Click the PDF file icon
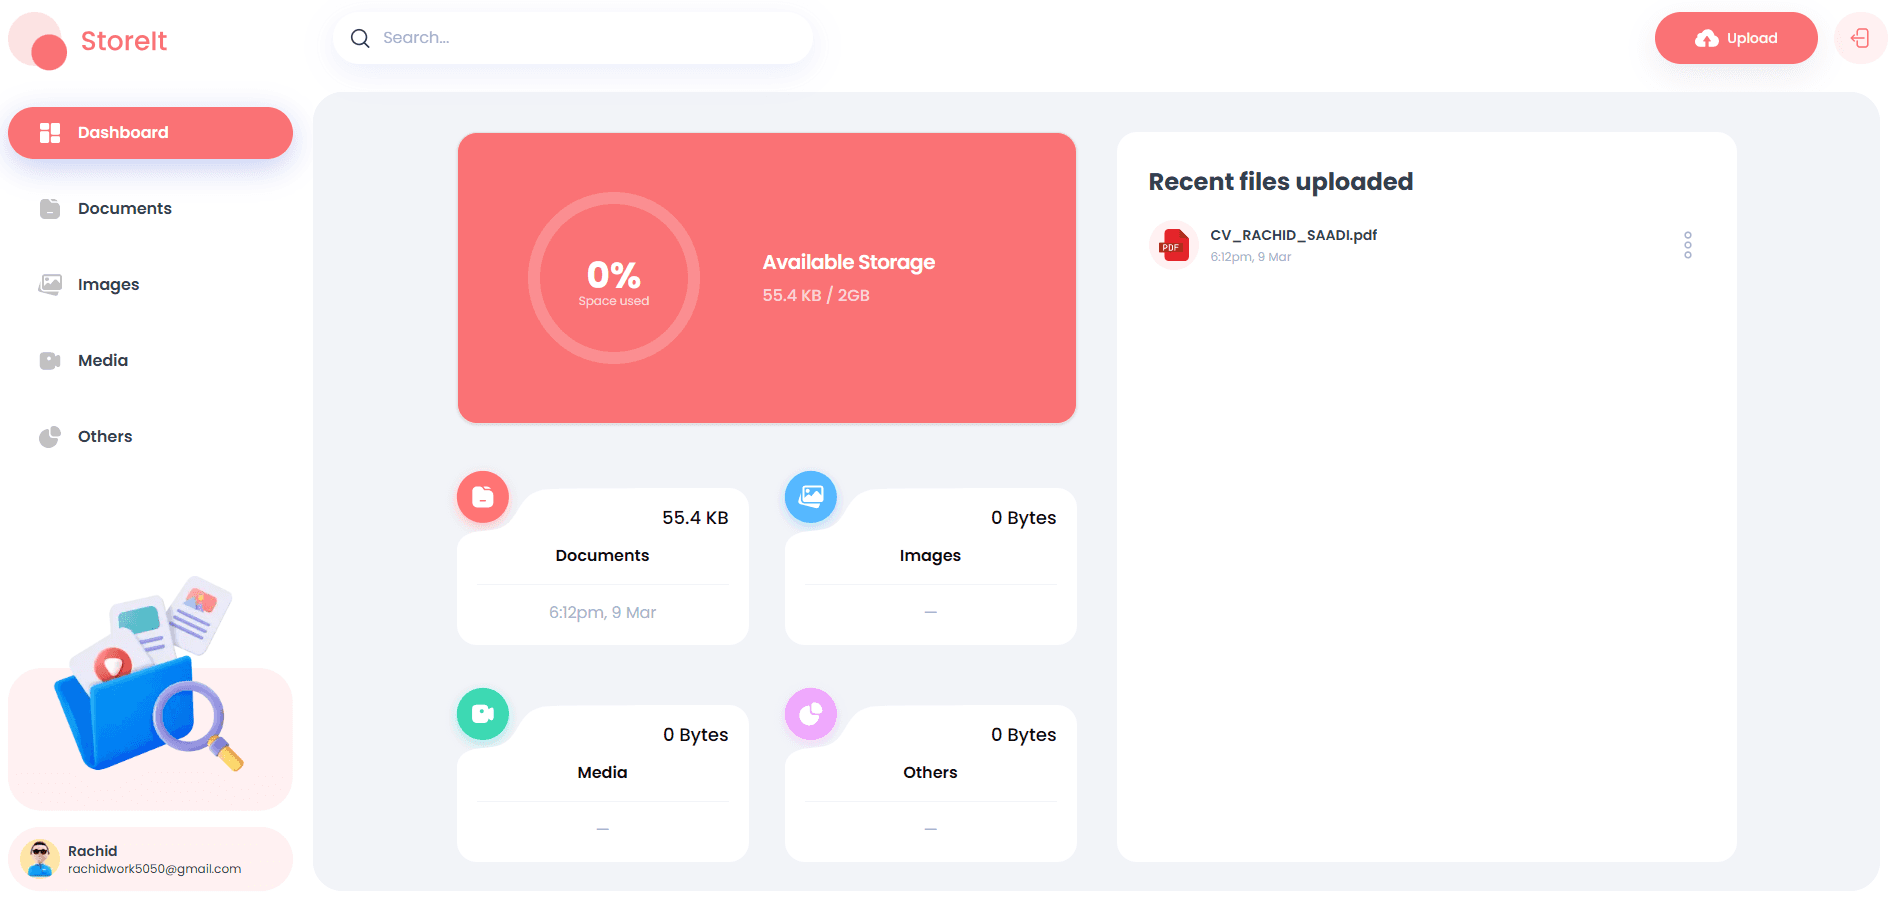The width and height of the screenshot is (1895, 897). [x=1173, y=246]
